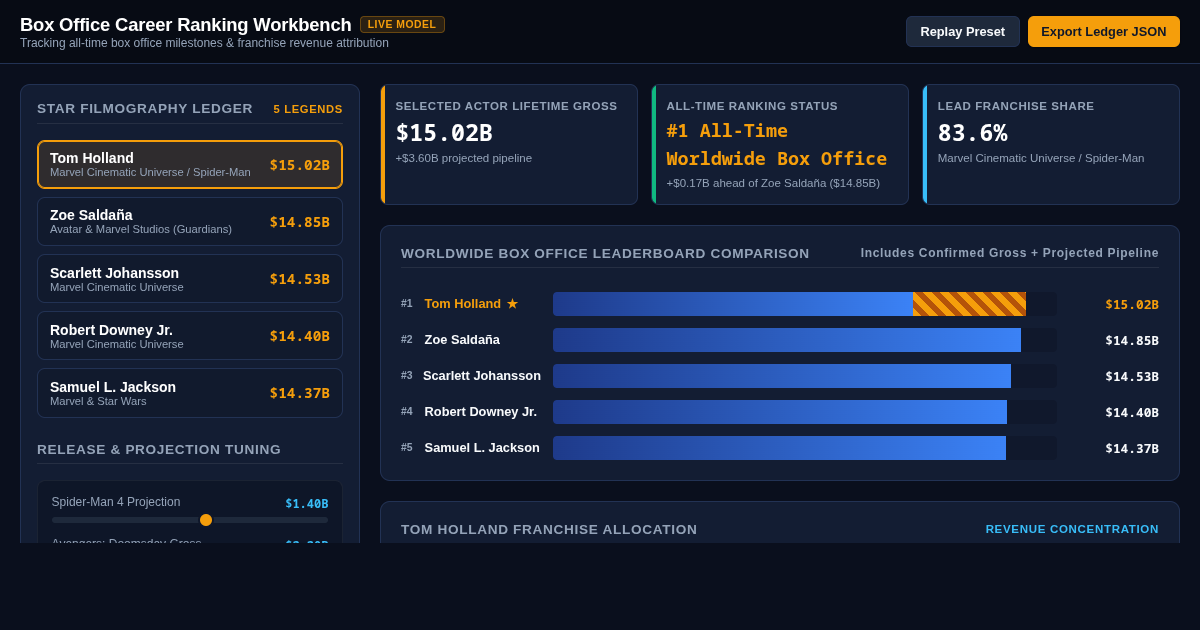This screenshot has width=1200, height=630.
Task: Click the $14.37B leaderboard value
Action: (1132, 448)
